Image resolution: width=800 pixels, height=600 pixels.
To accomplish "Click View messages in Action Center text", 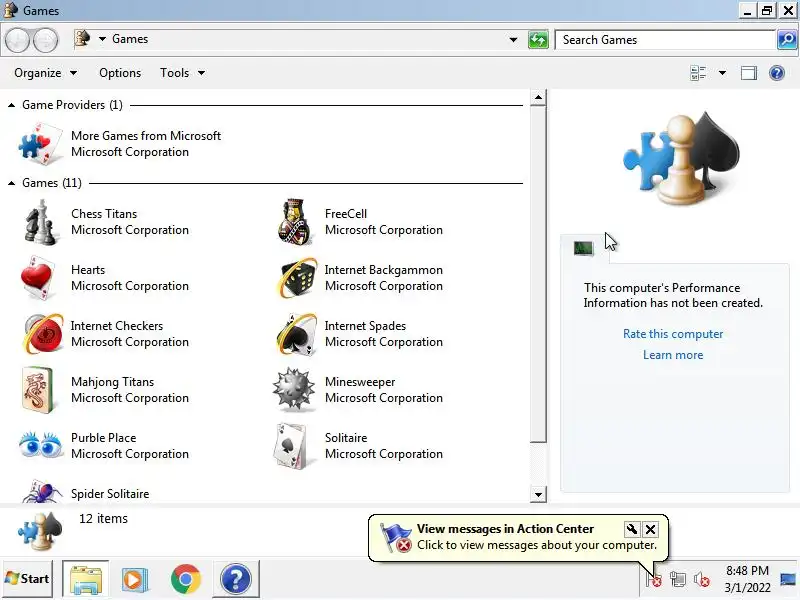I will 505,529.
